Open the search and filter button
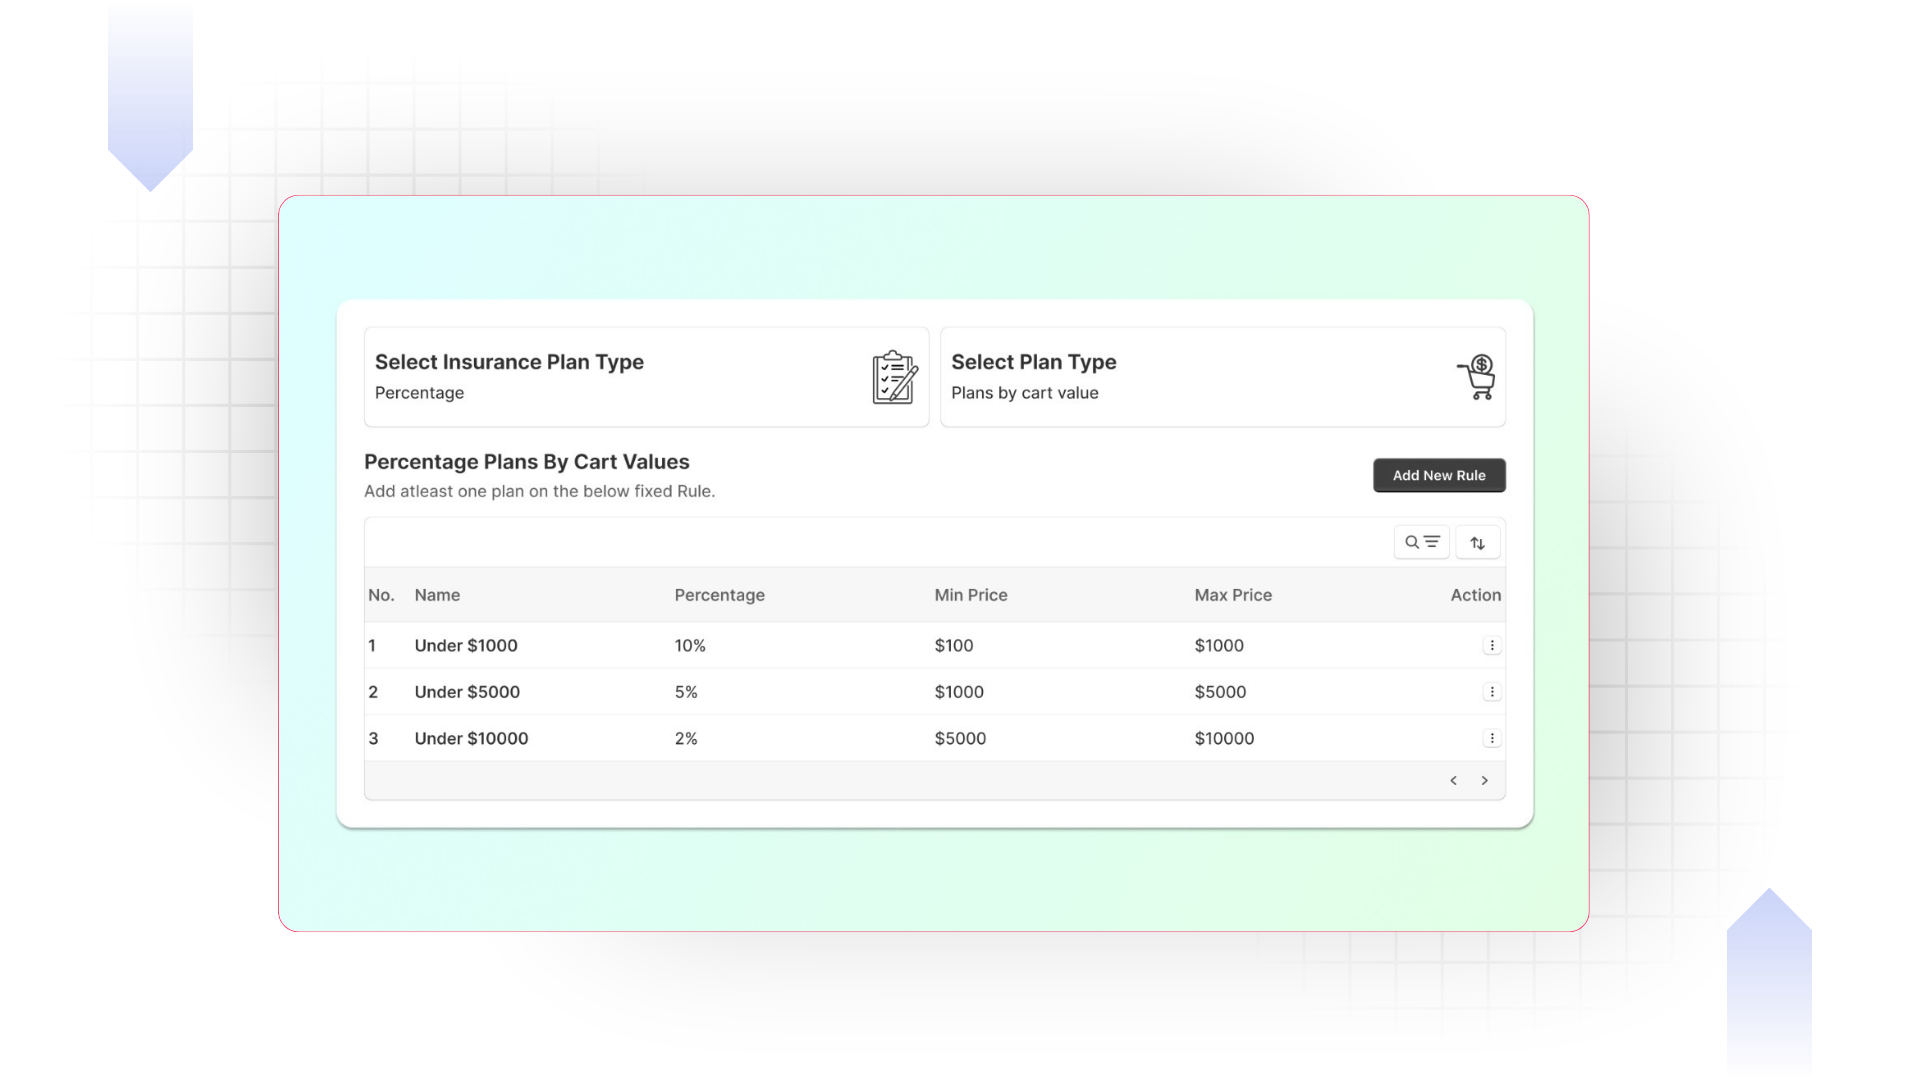The height and width of the screenshot is (1080, 1920). (x=1421, y=542)
